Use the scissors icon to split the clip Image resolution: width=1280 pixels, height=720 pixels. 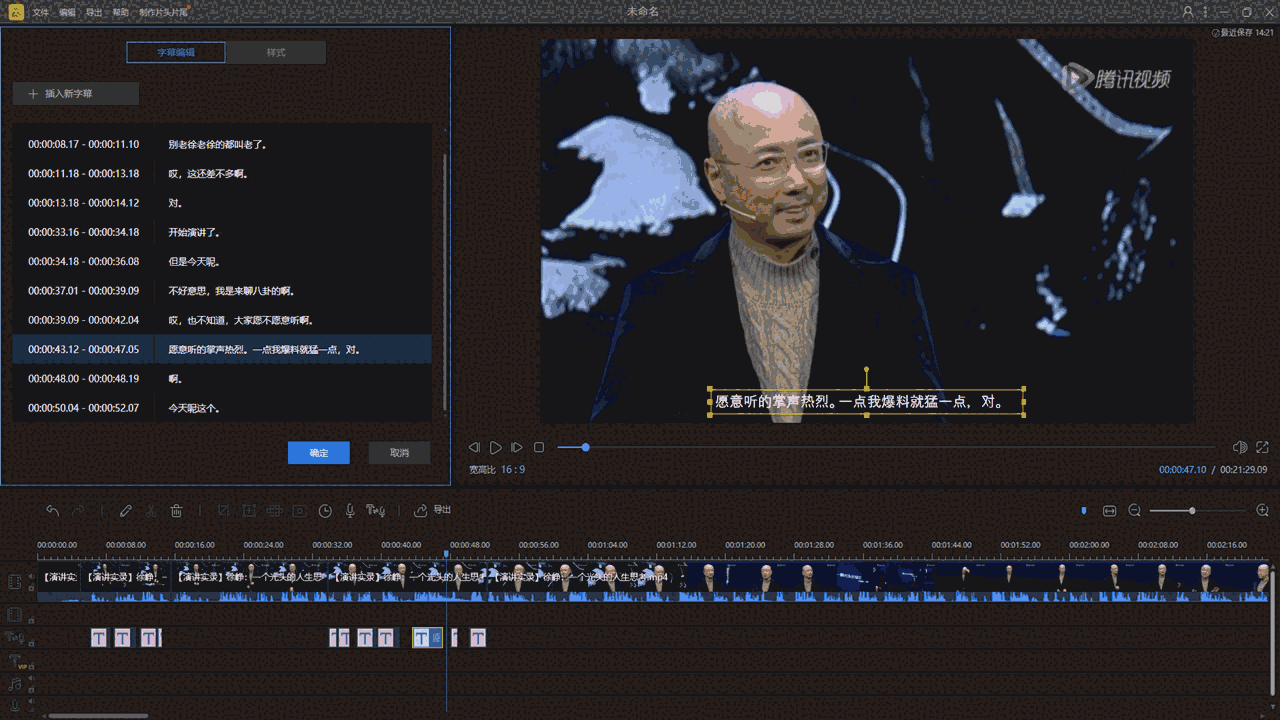(x=151, y=511)
